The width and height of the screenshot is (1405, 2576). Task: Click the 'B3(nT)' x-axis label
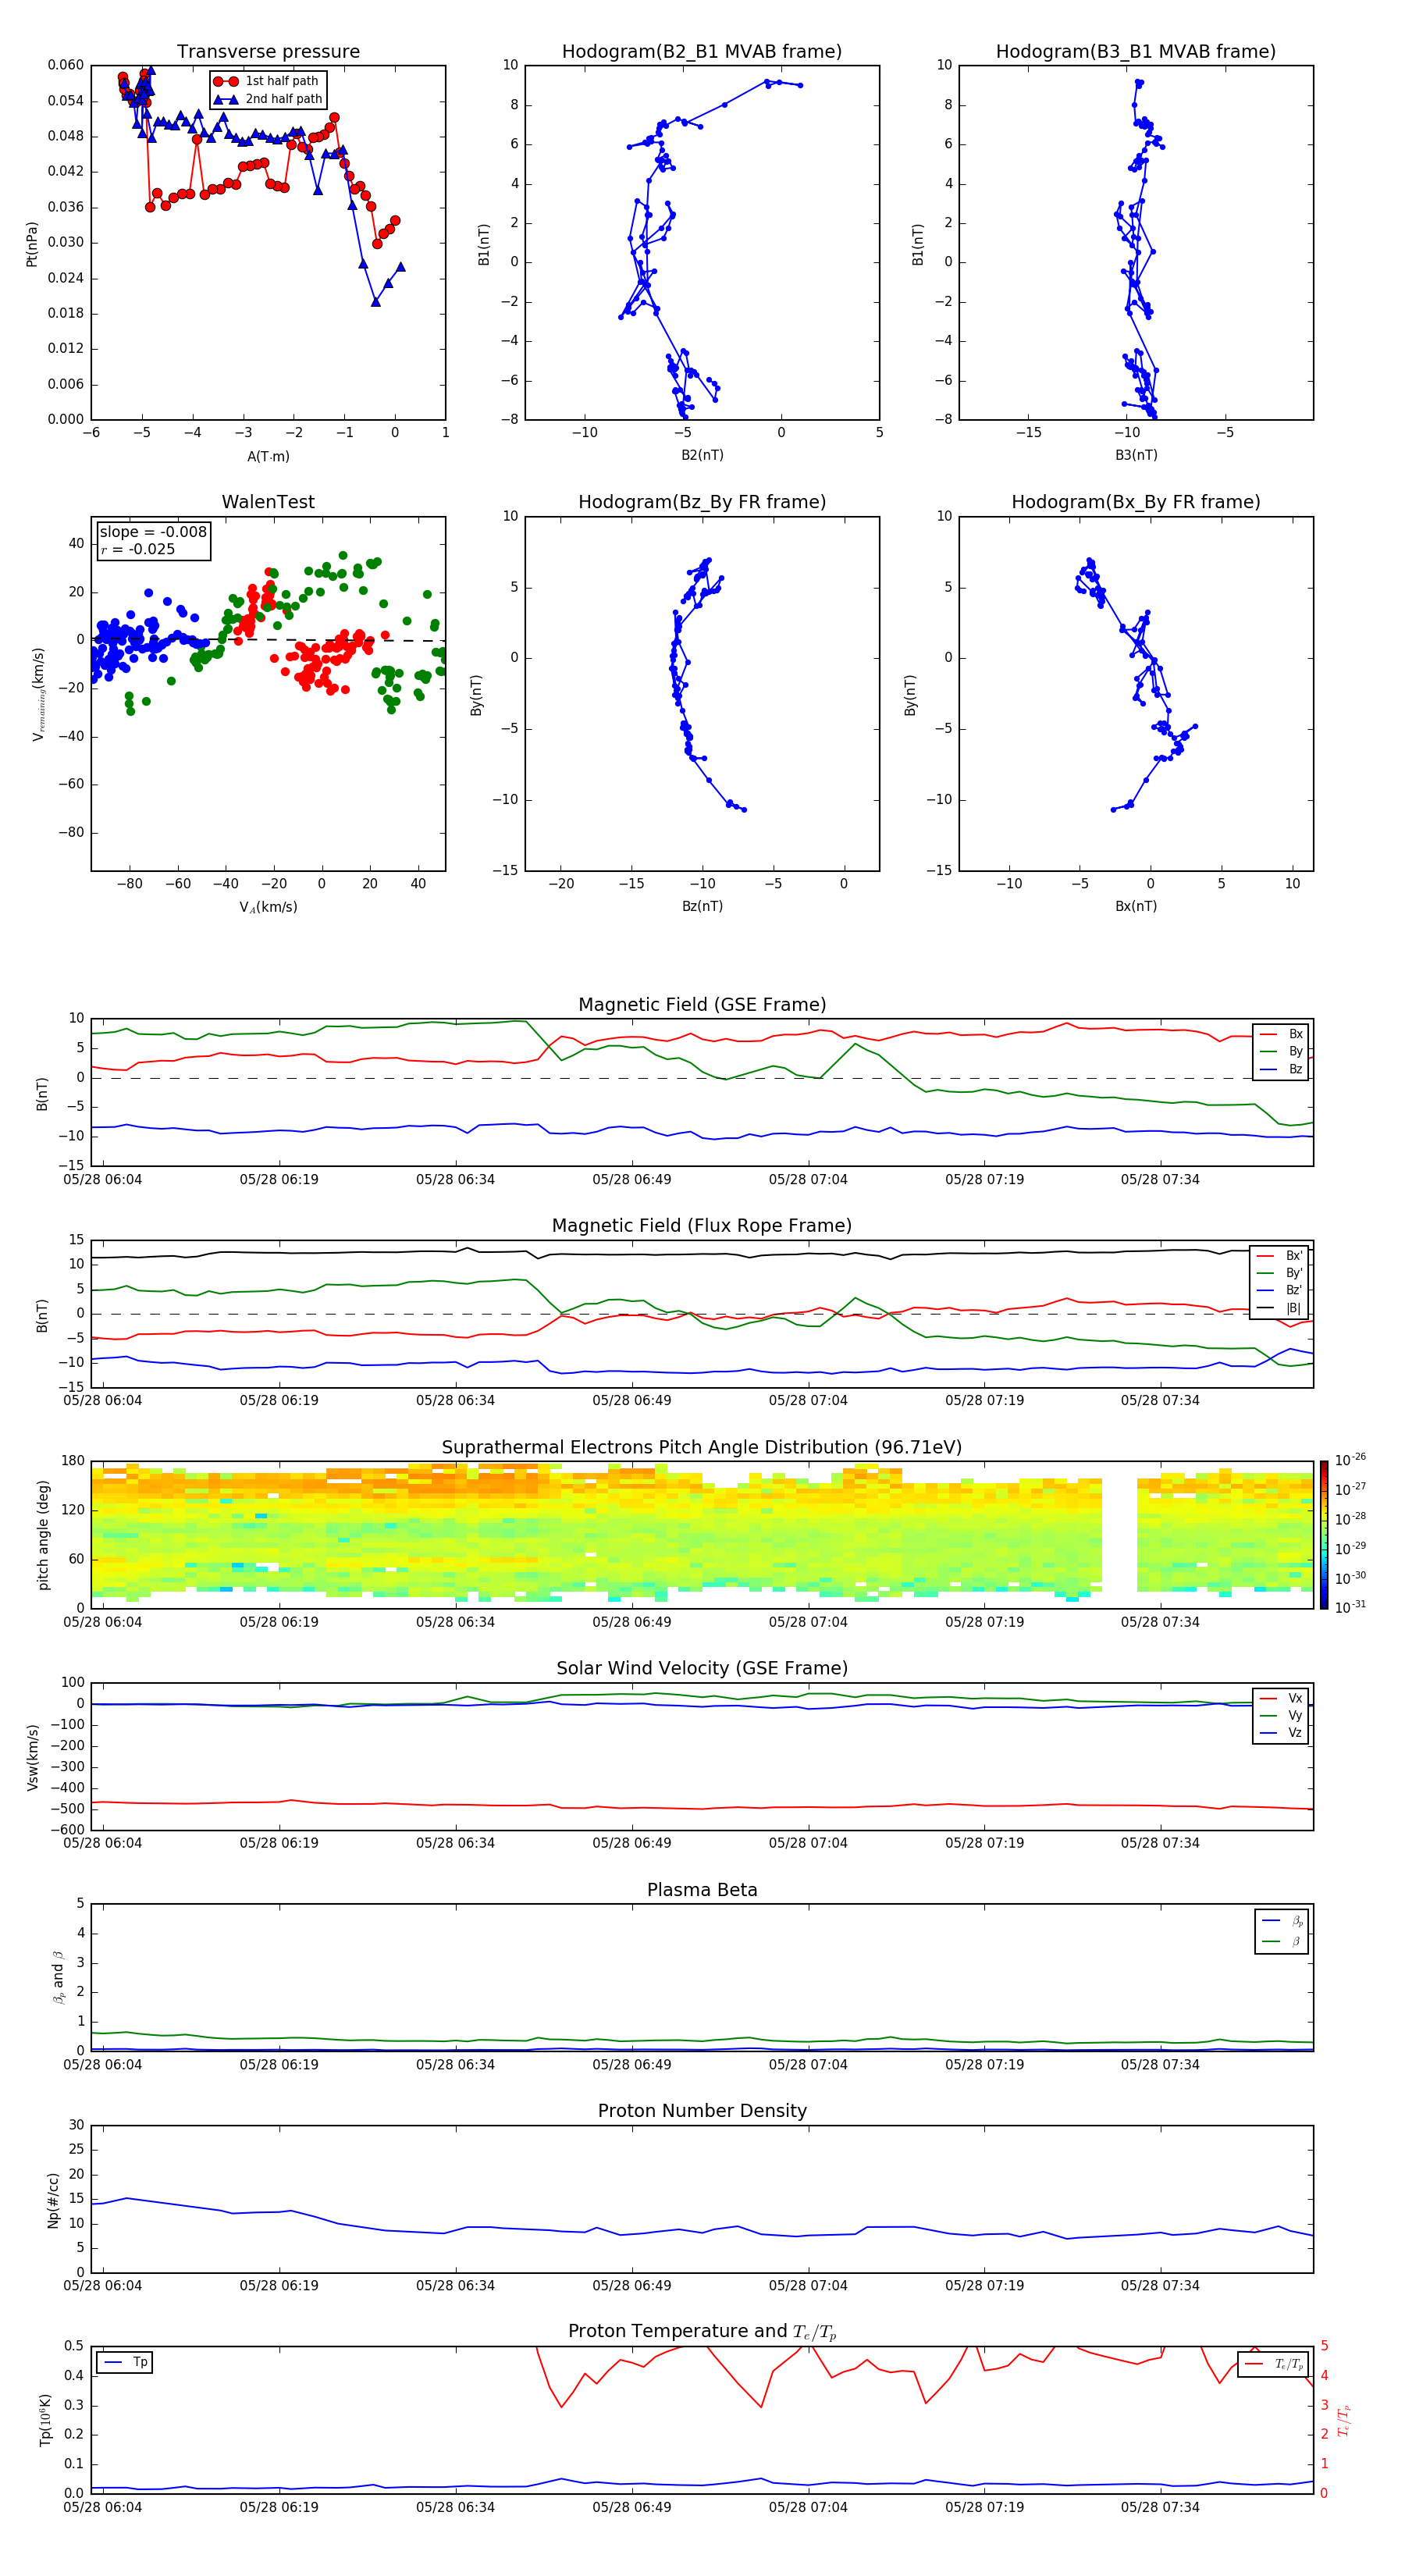coord(1136,455)
